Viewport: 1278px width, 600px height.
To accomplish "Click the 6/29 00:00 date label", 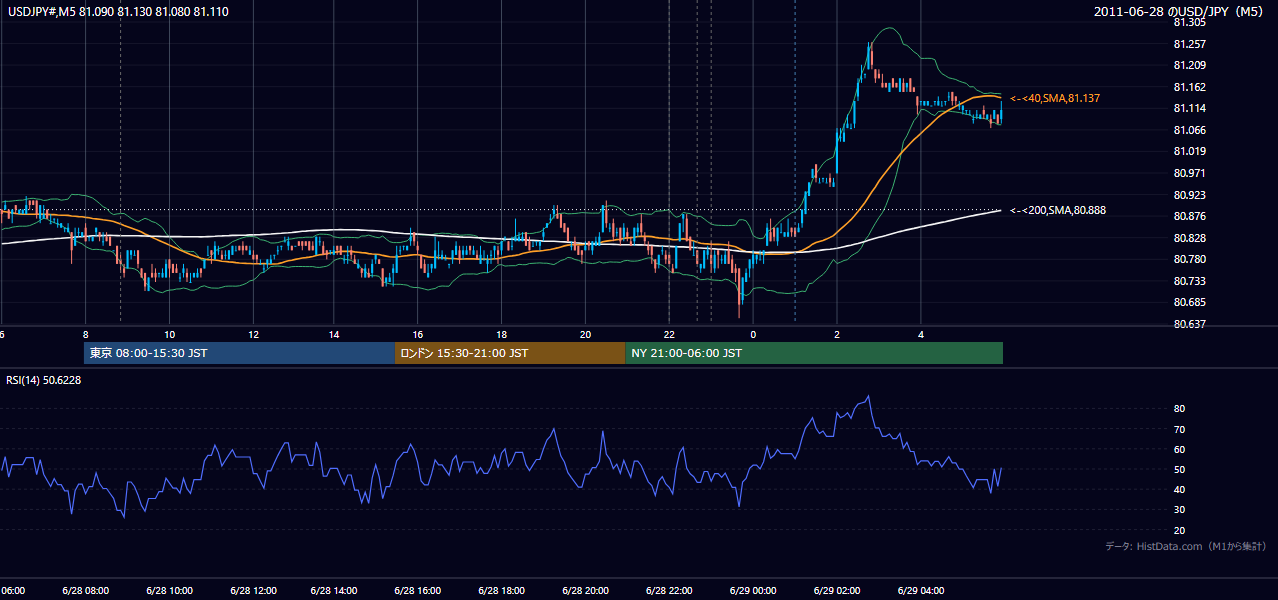I will pyautogui.click(x=753, y=591).
